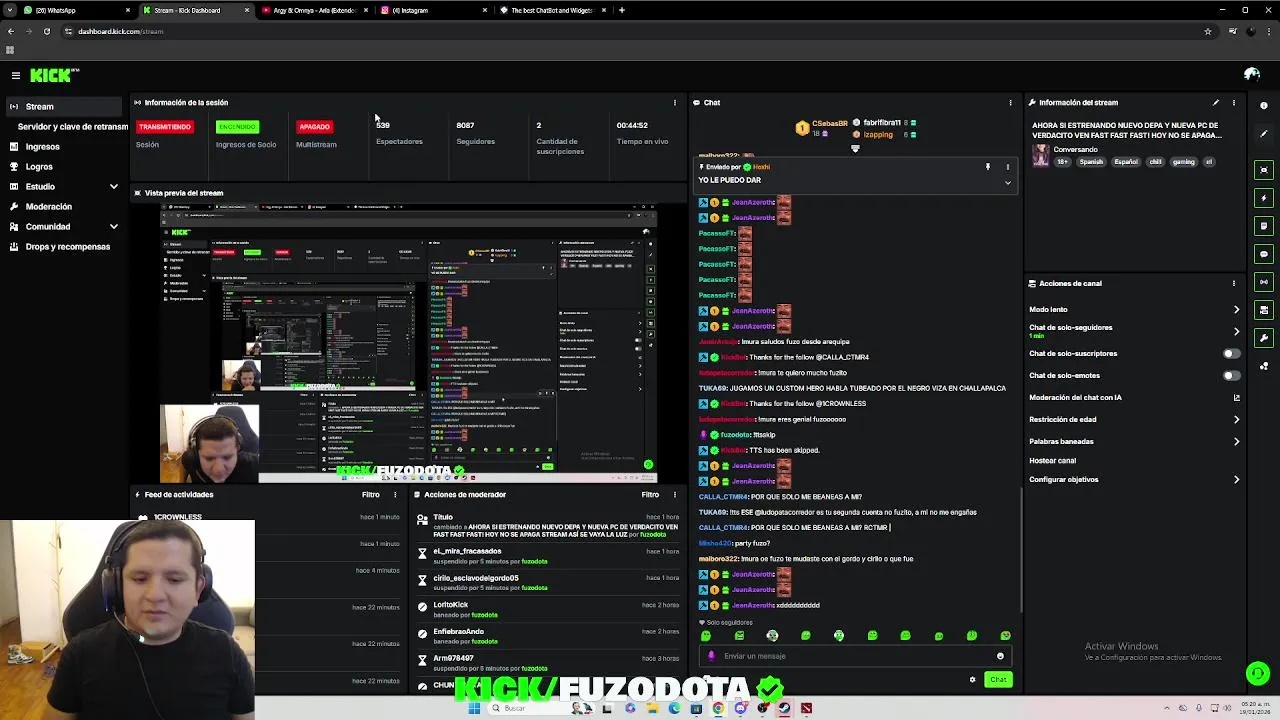Toggle the chat bubble widget icon in the right sidebar
Screen dimensions: 1280x720
click(1264, 254)
